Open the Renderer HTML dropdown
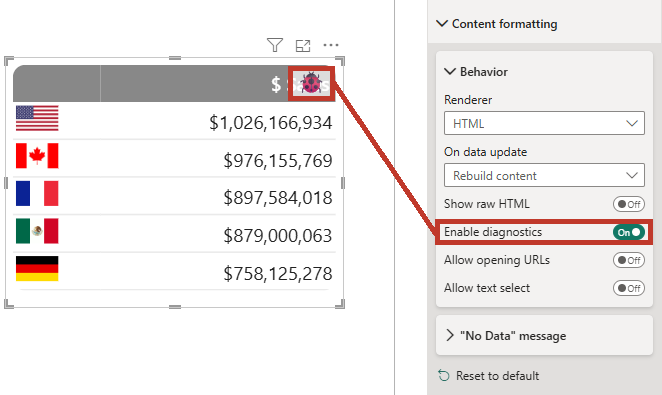662x395 pixels. (x=544, y=123)
